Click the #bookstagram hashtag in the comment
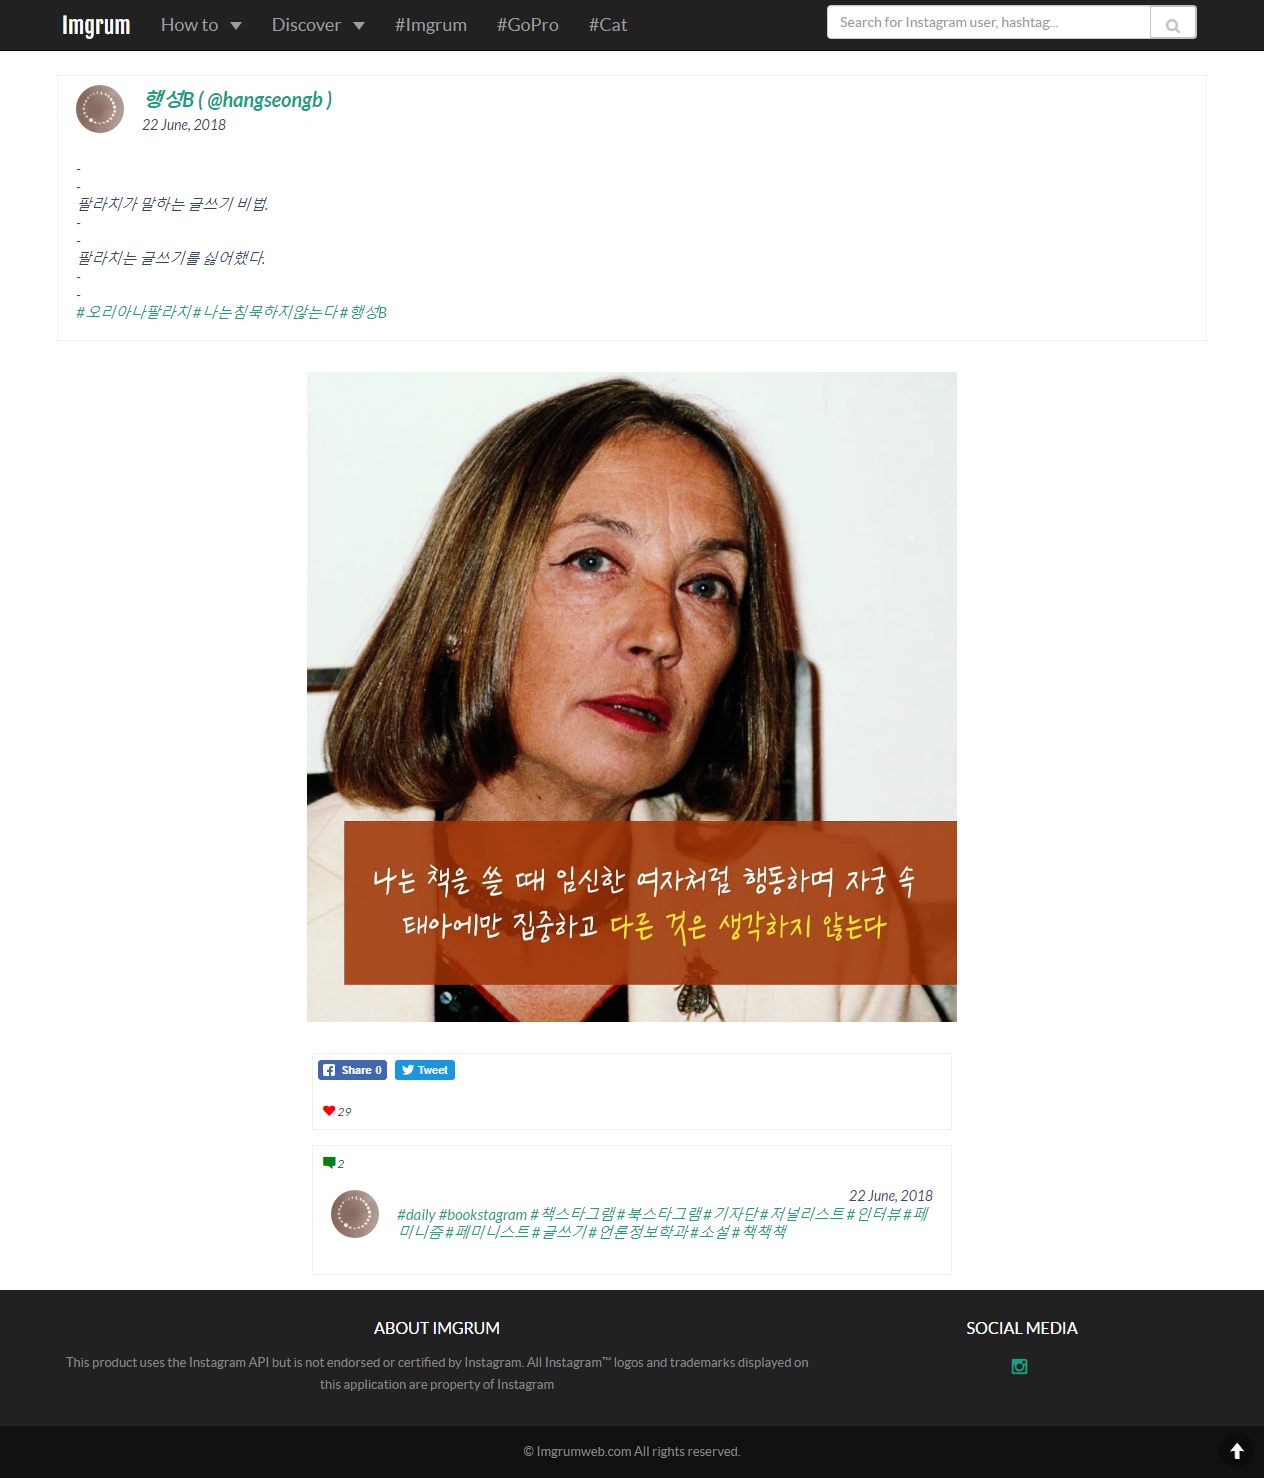The height and width of the screenshot is (1478, 1264). click(483, 1214)
